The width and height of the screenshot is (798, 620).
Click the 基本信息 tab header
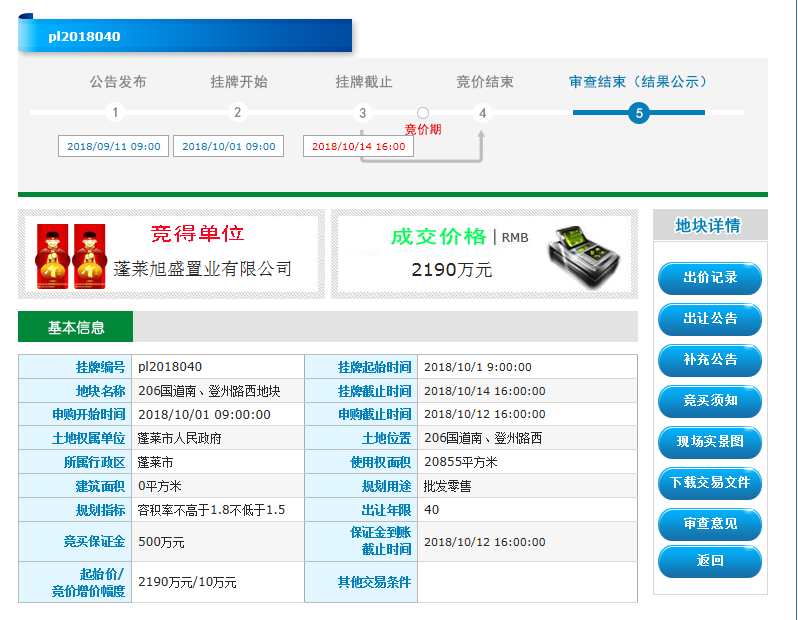(x=76, y=327)
